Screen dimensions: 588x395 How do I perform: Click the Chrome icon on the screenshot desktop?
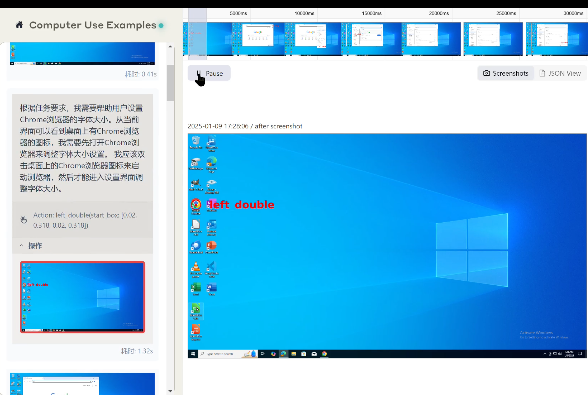click(x=196, y=204)
